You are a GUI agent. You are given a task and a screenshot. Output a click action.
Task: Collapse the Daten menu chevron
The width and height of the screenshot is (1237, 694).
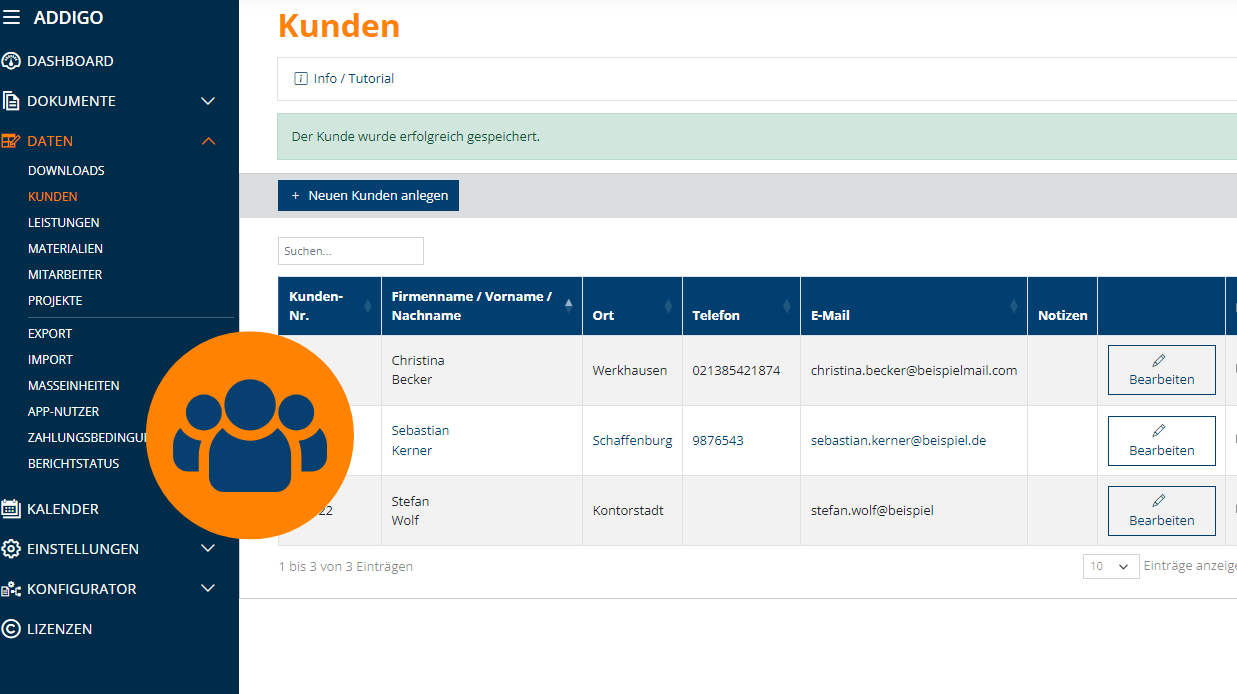pyautogui.click(x=208, y=141)
